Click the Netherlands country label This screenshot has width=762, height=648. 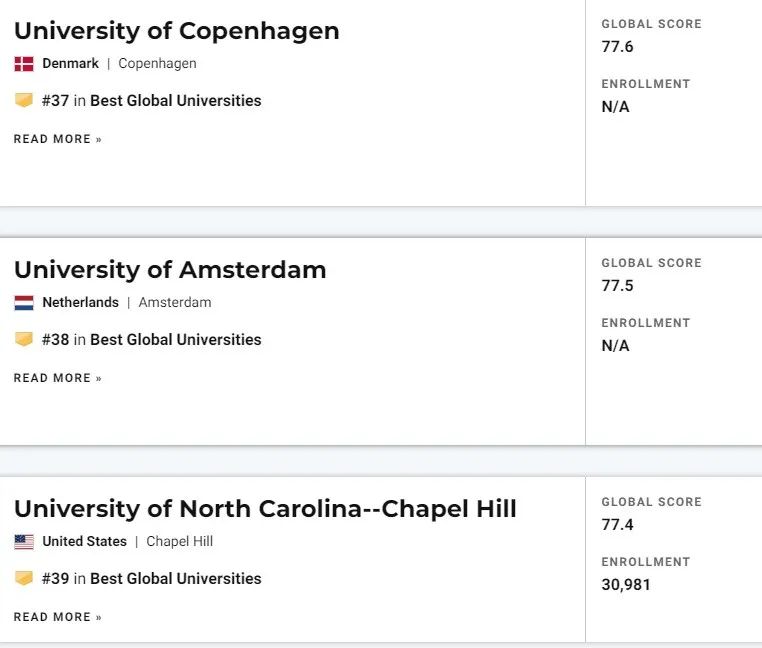[81, 302]
